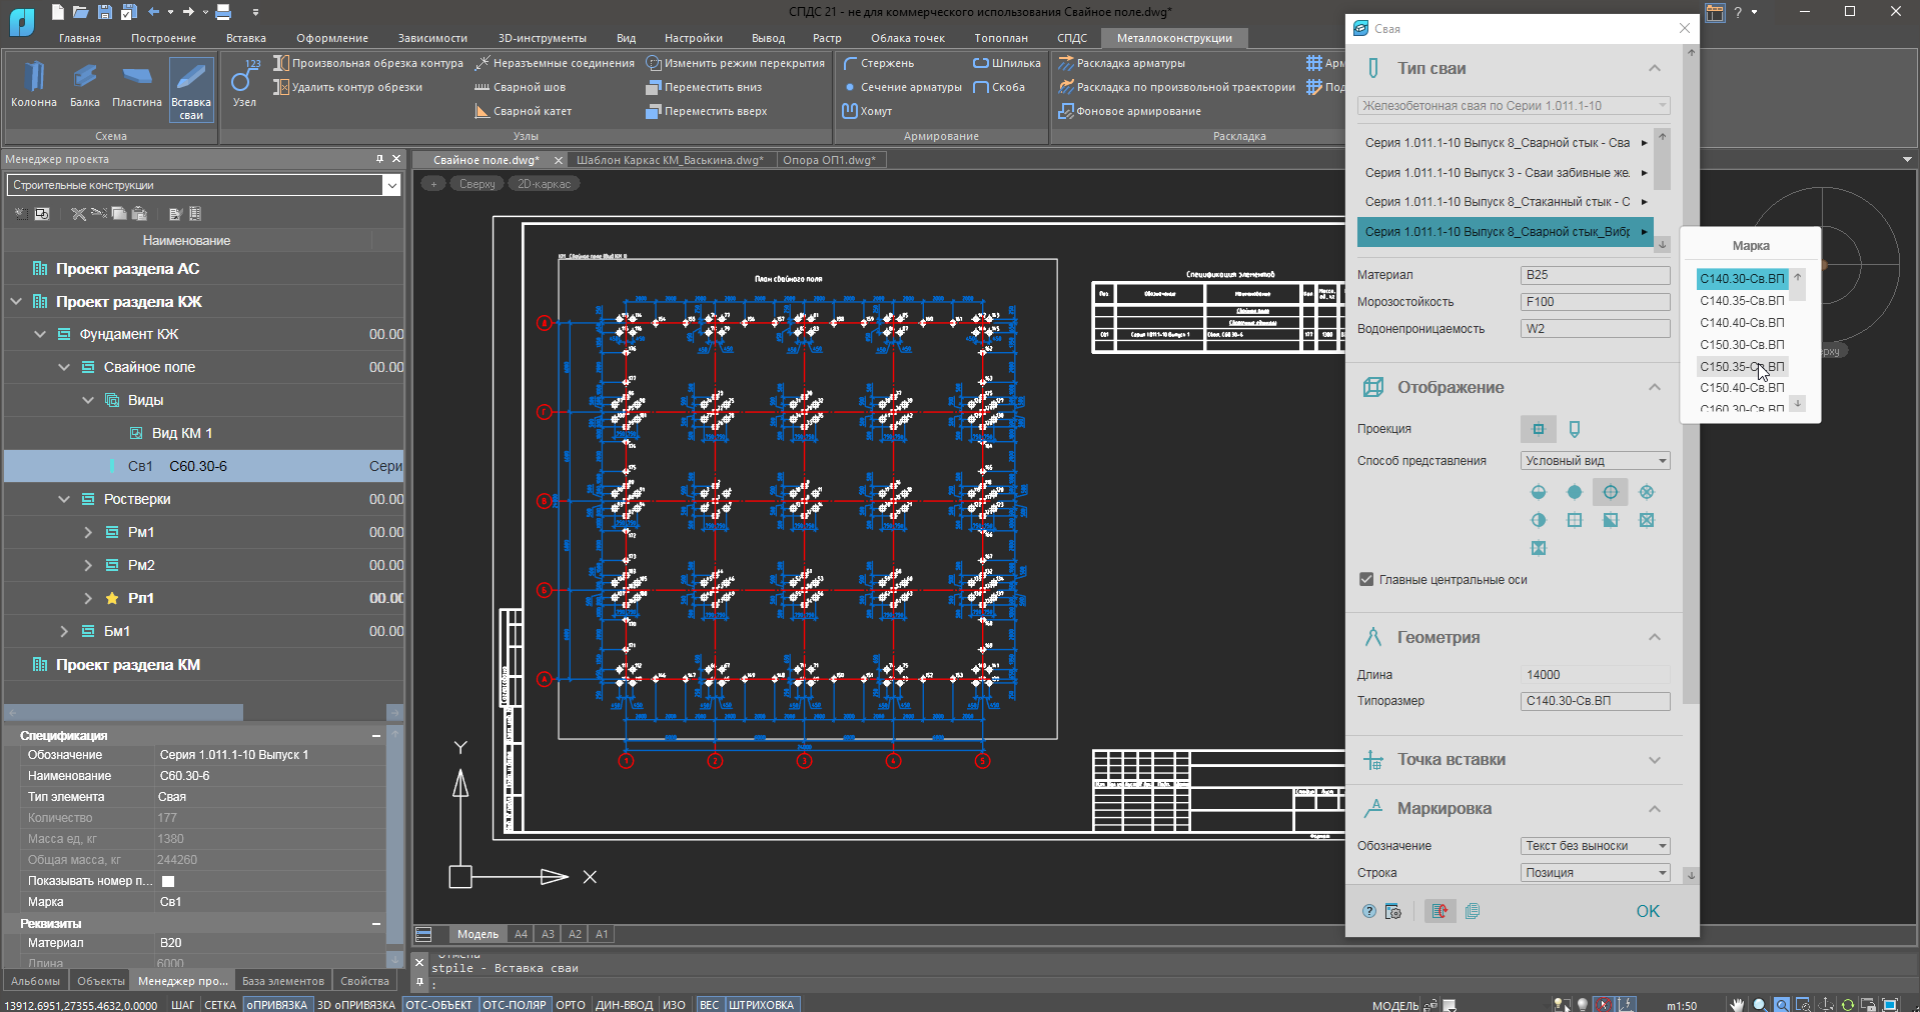Click Свая dialog vertical scrollbar
The width and height of the screenshot is (1920, 1012).
pos(1691,380)
